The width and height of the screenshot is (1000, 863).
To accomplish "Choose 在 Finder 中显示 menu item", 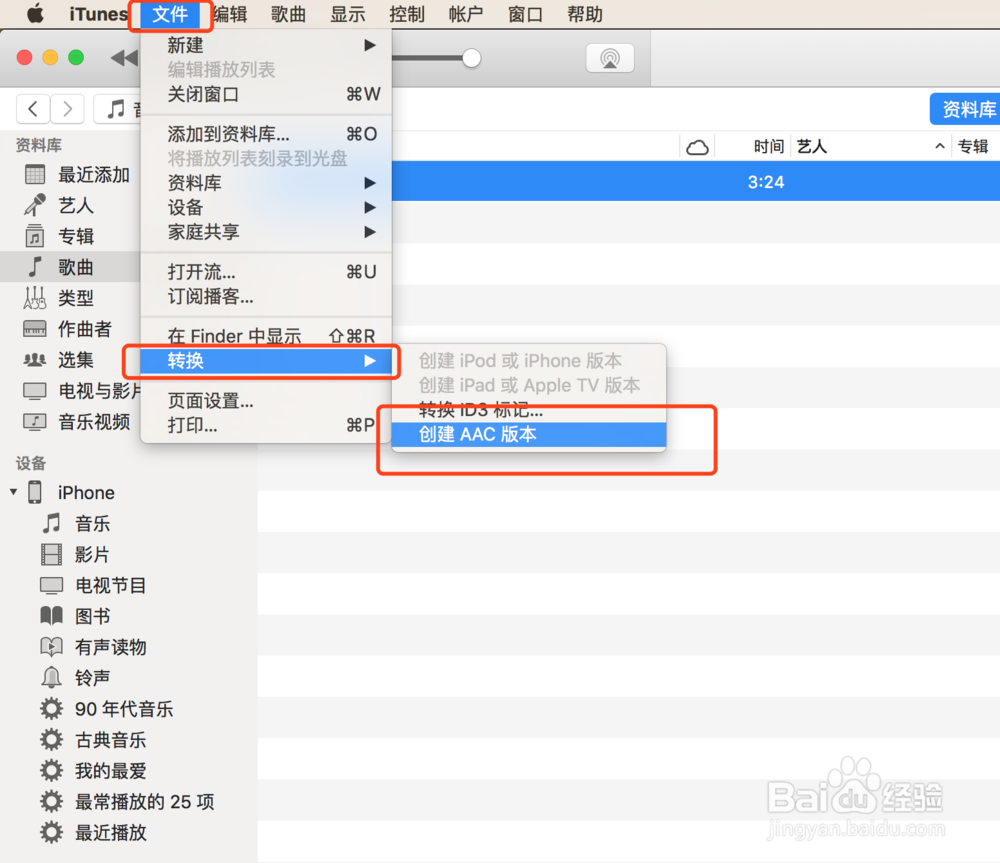I will tap(266, 336).
